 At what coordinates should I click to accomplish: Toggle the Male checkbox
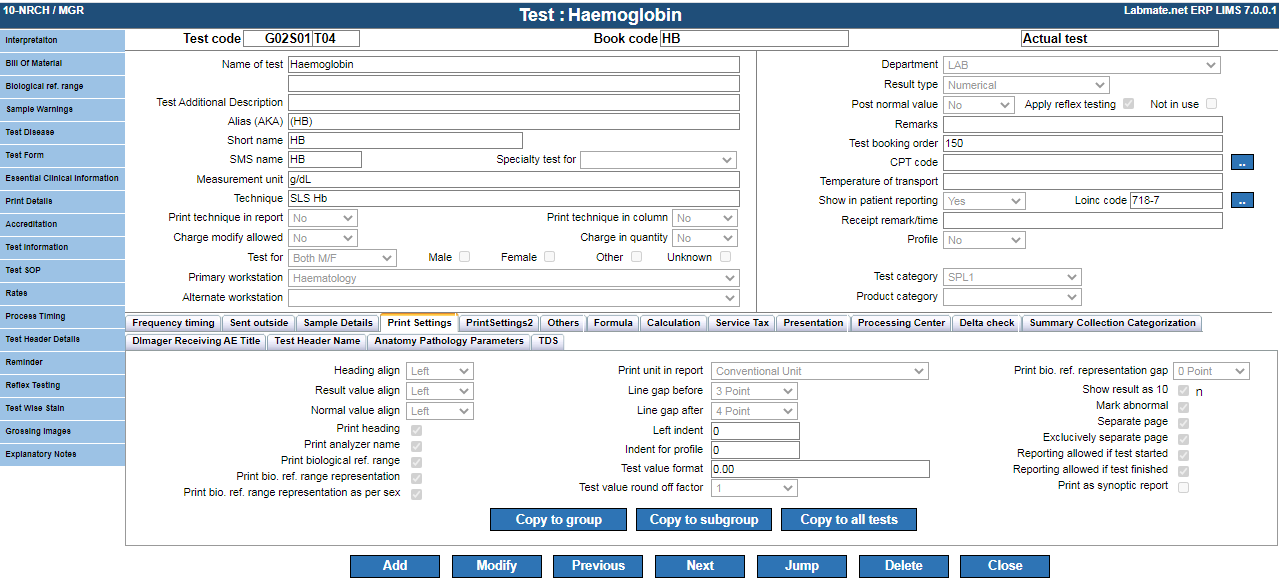(465, 257)
